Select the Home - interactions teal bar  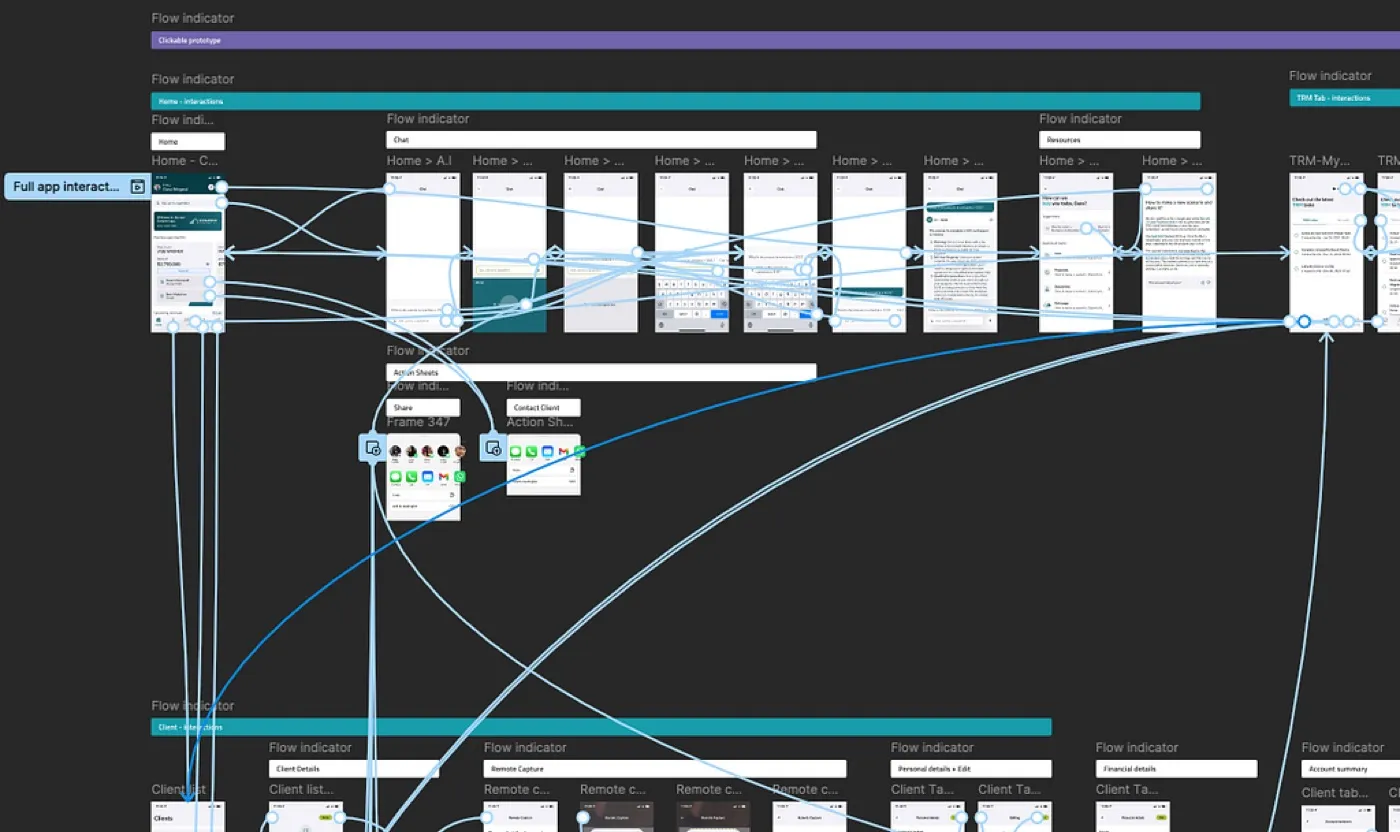point(675,101)
